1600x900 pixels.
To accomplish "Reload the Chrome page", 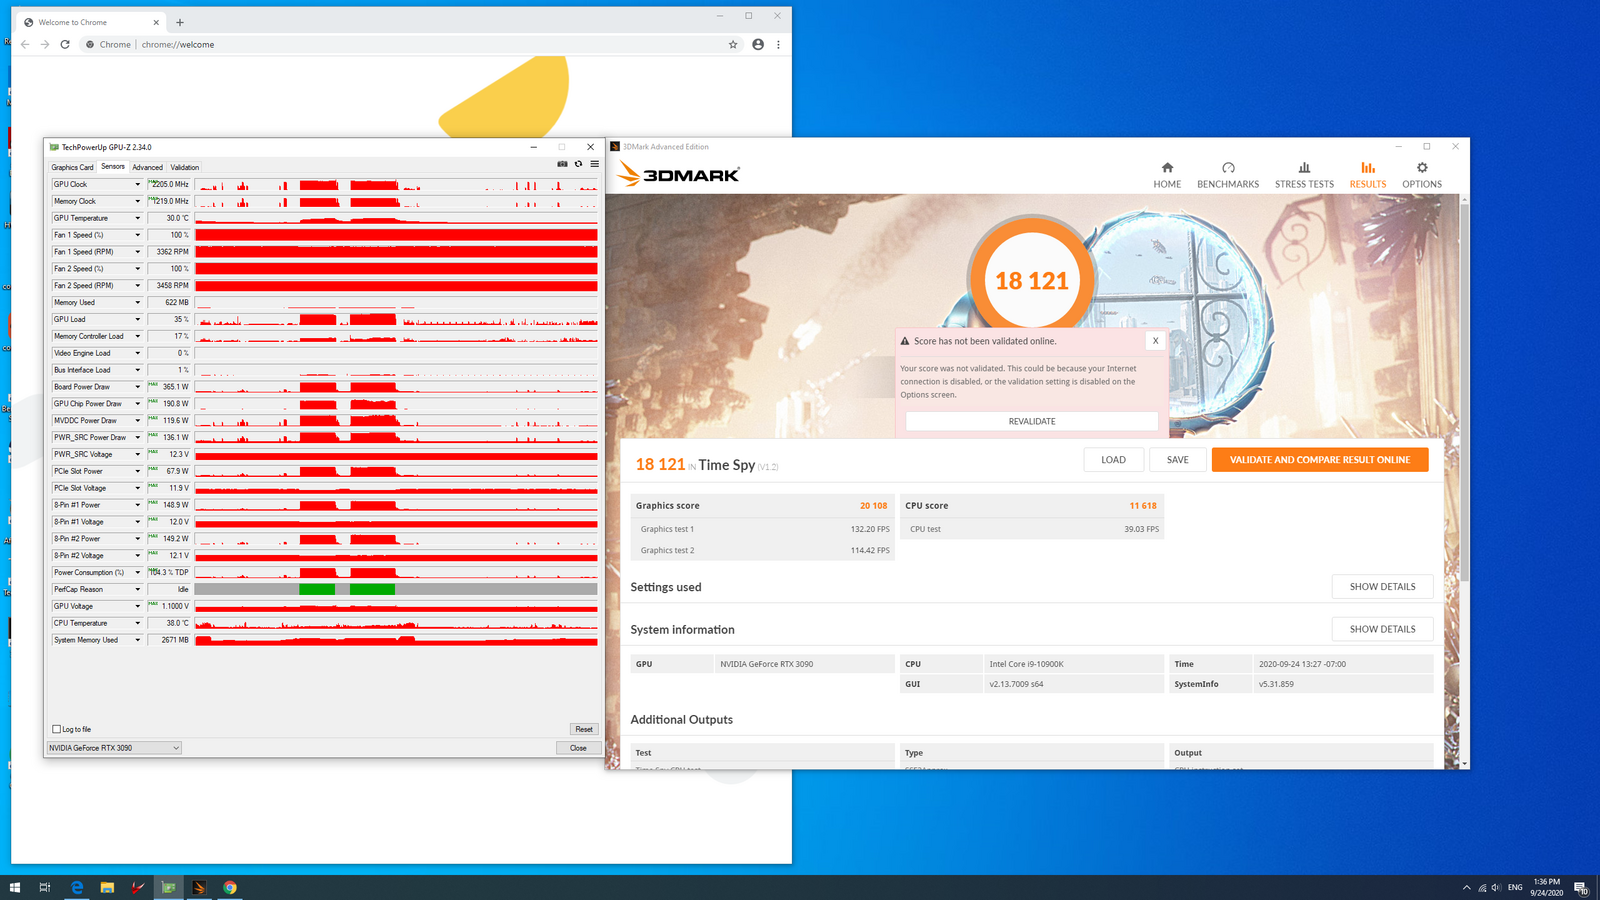I will [x=65, y=44].
